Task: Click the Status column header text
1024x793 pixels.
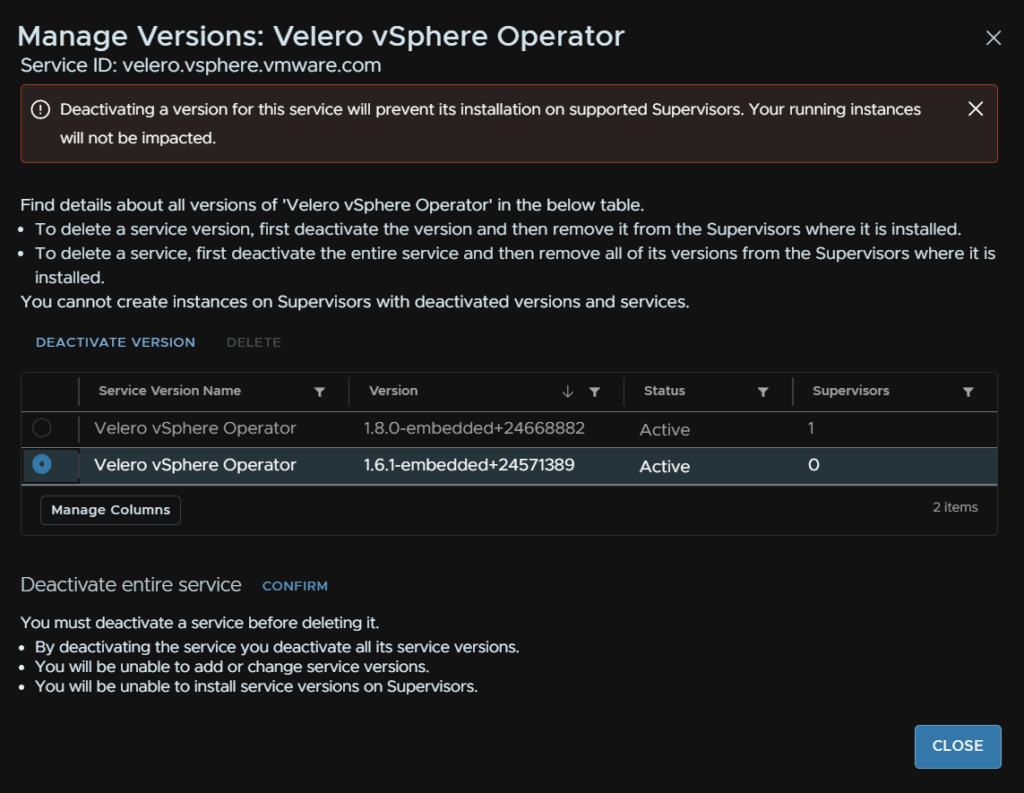Action: click(x=664, y=391)
